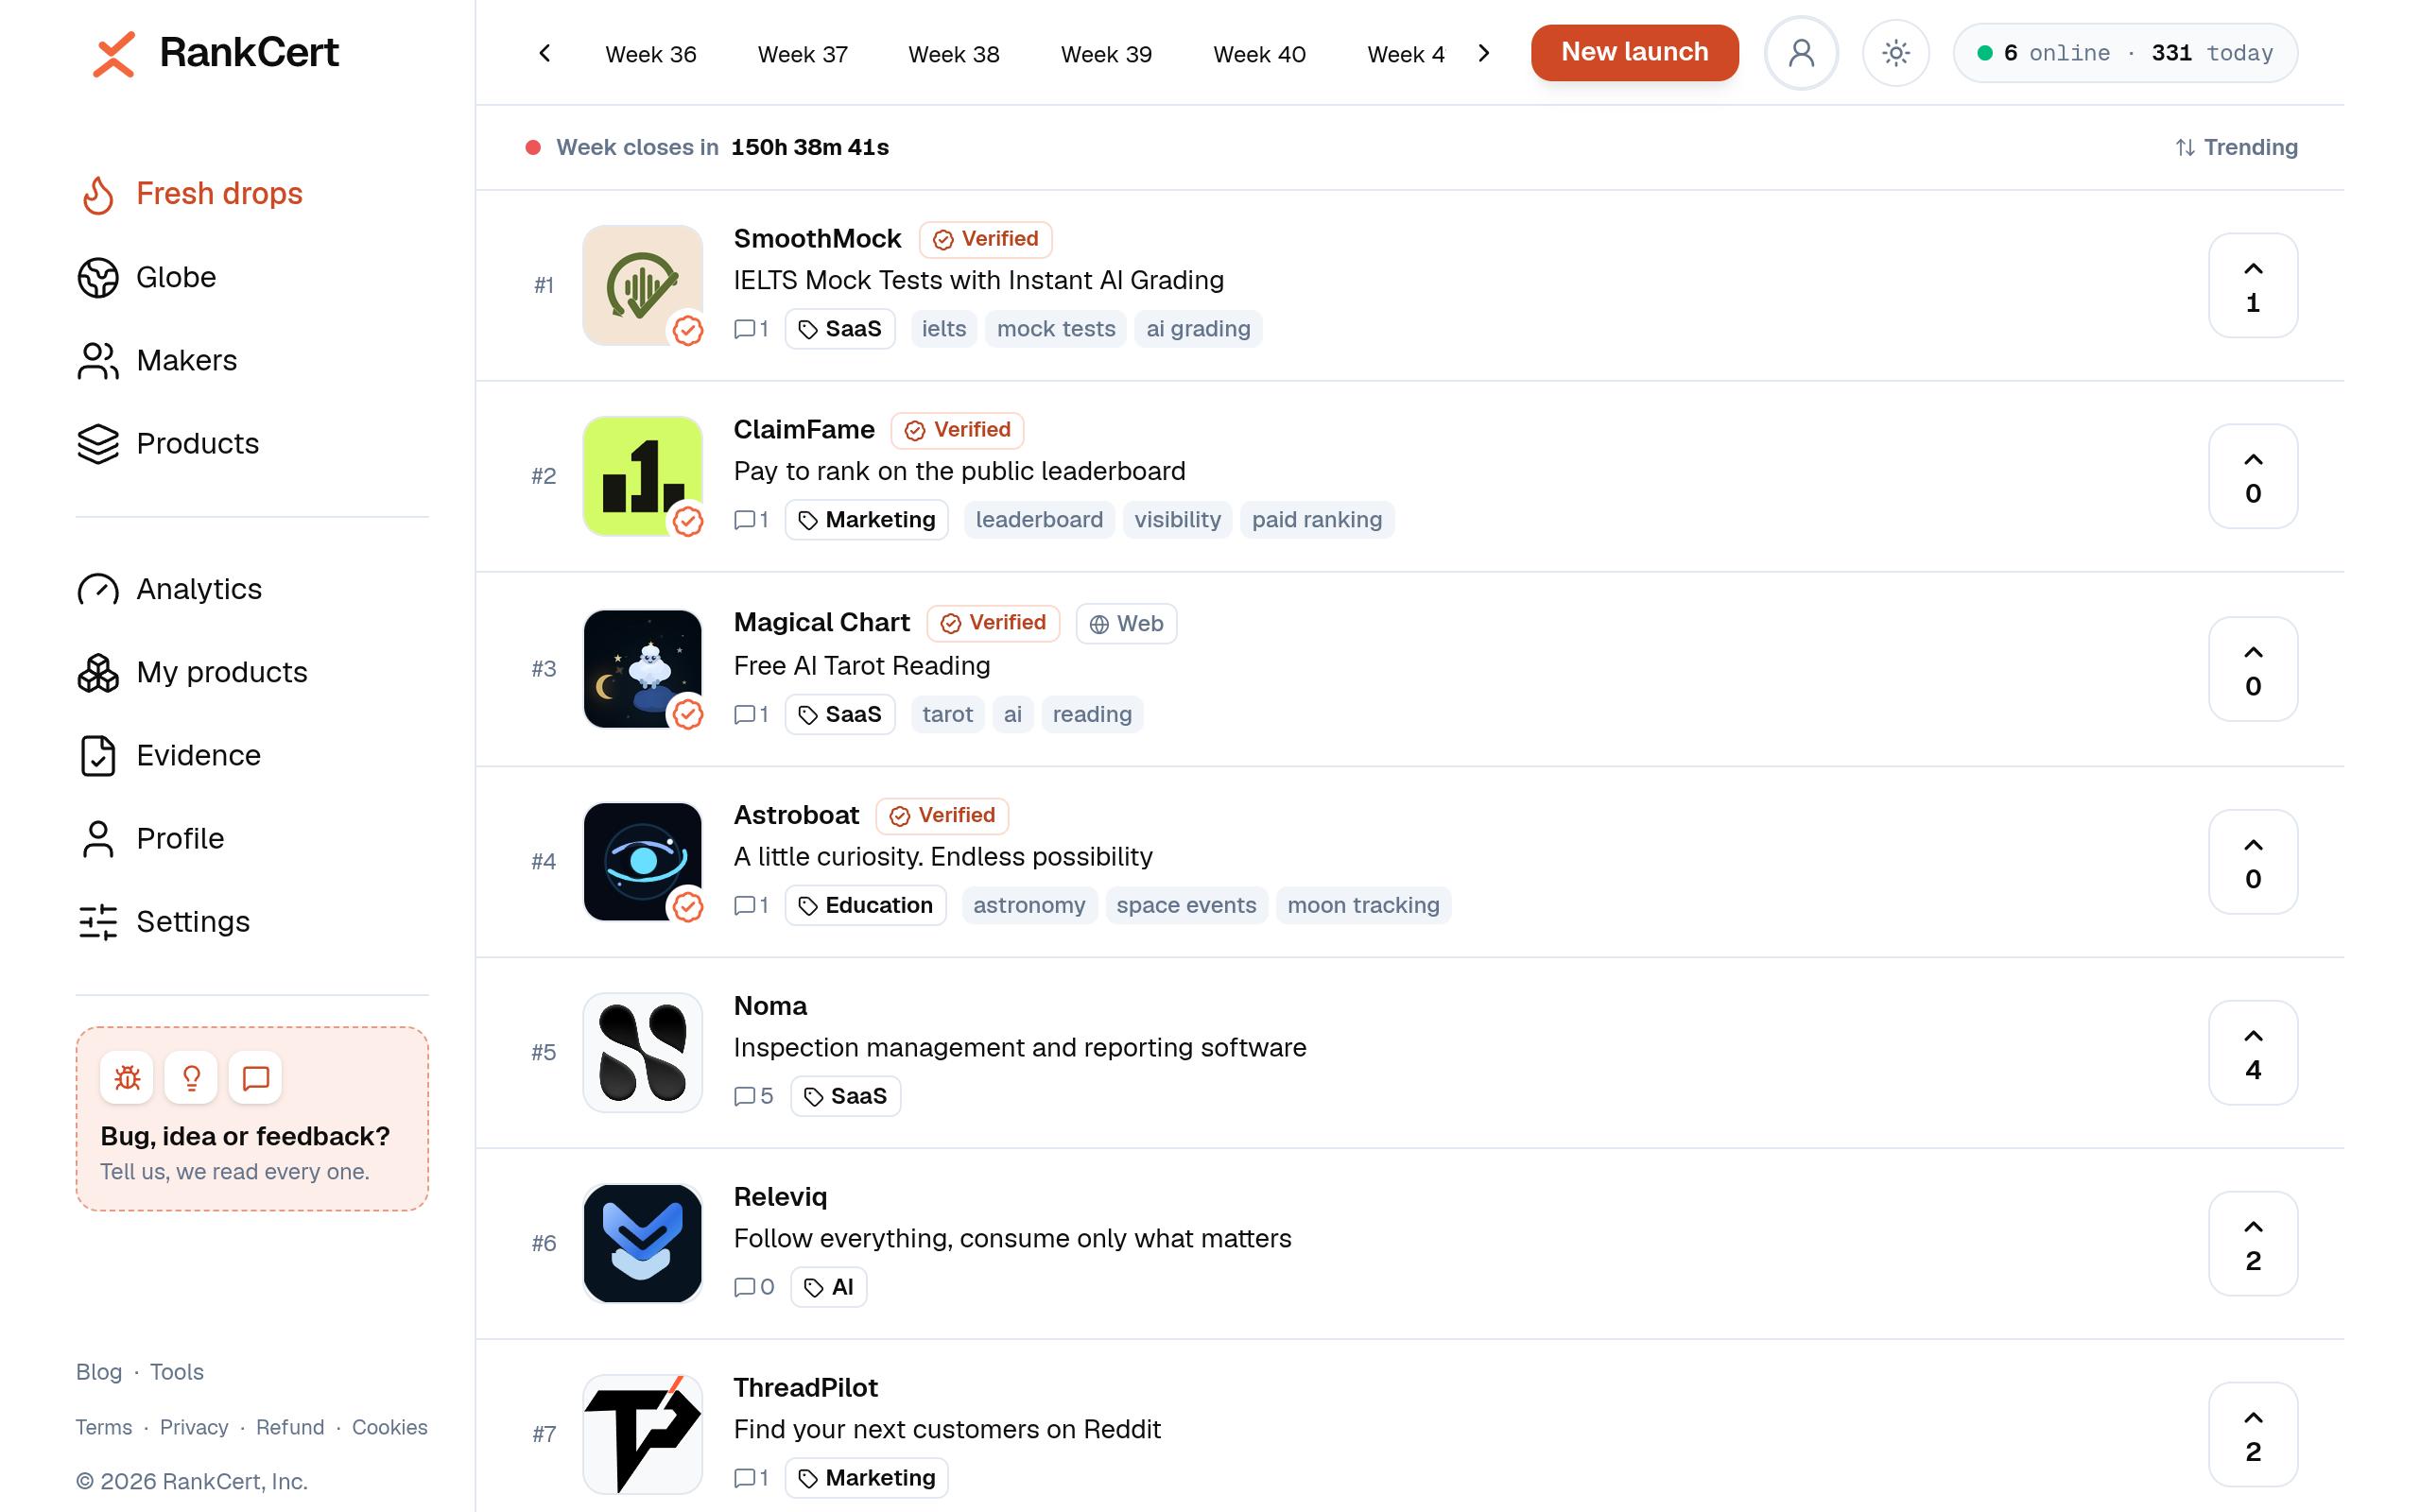This screenshot has height=1512, width=2420.
Task: Open the SmoothMock product thumbnail
Action: pos(642,285)
